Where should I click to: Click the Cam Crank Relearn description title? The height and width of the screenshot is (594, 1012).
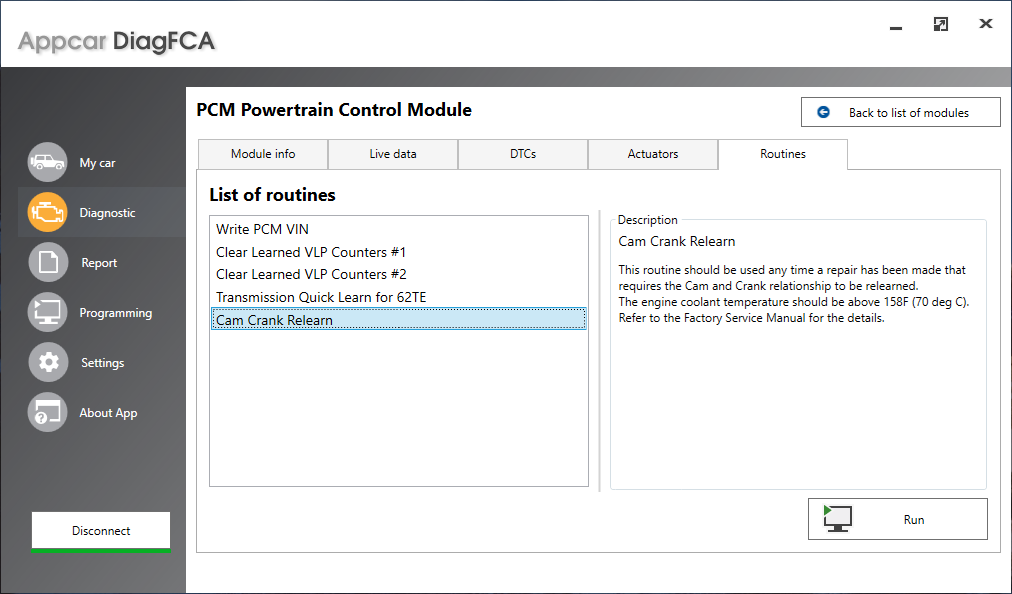(x=676, y=241)
